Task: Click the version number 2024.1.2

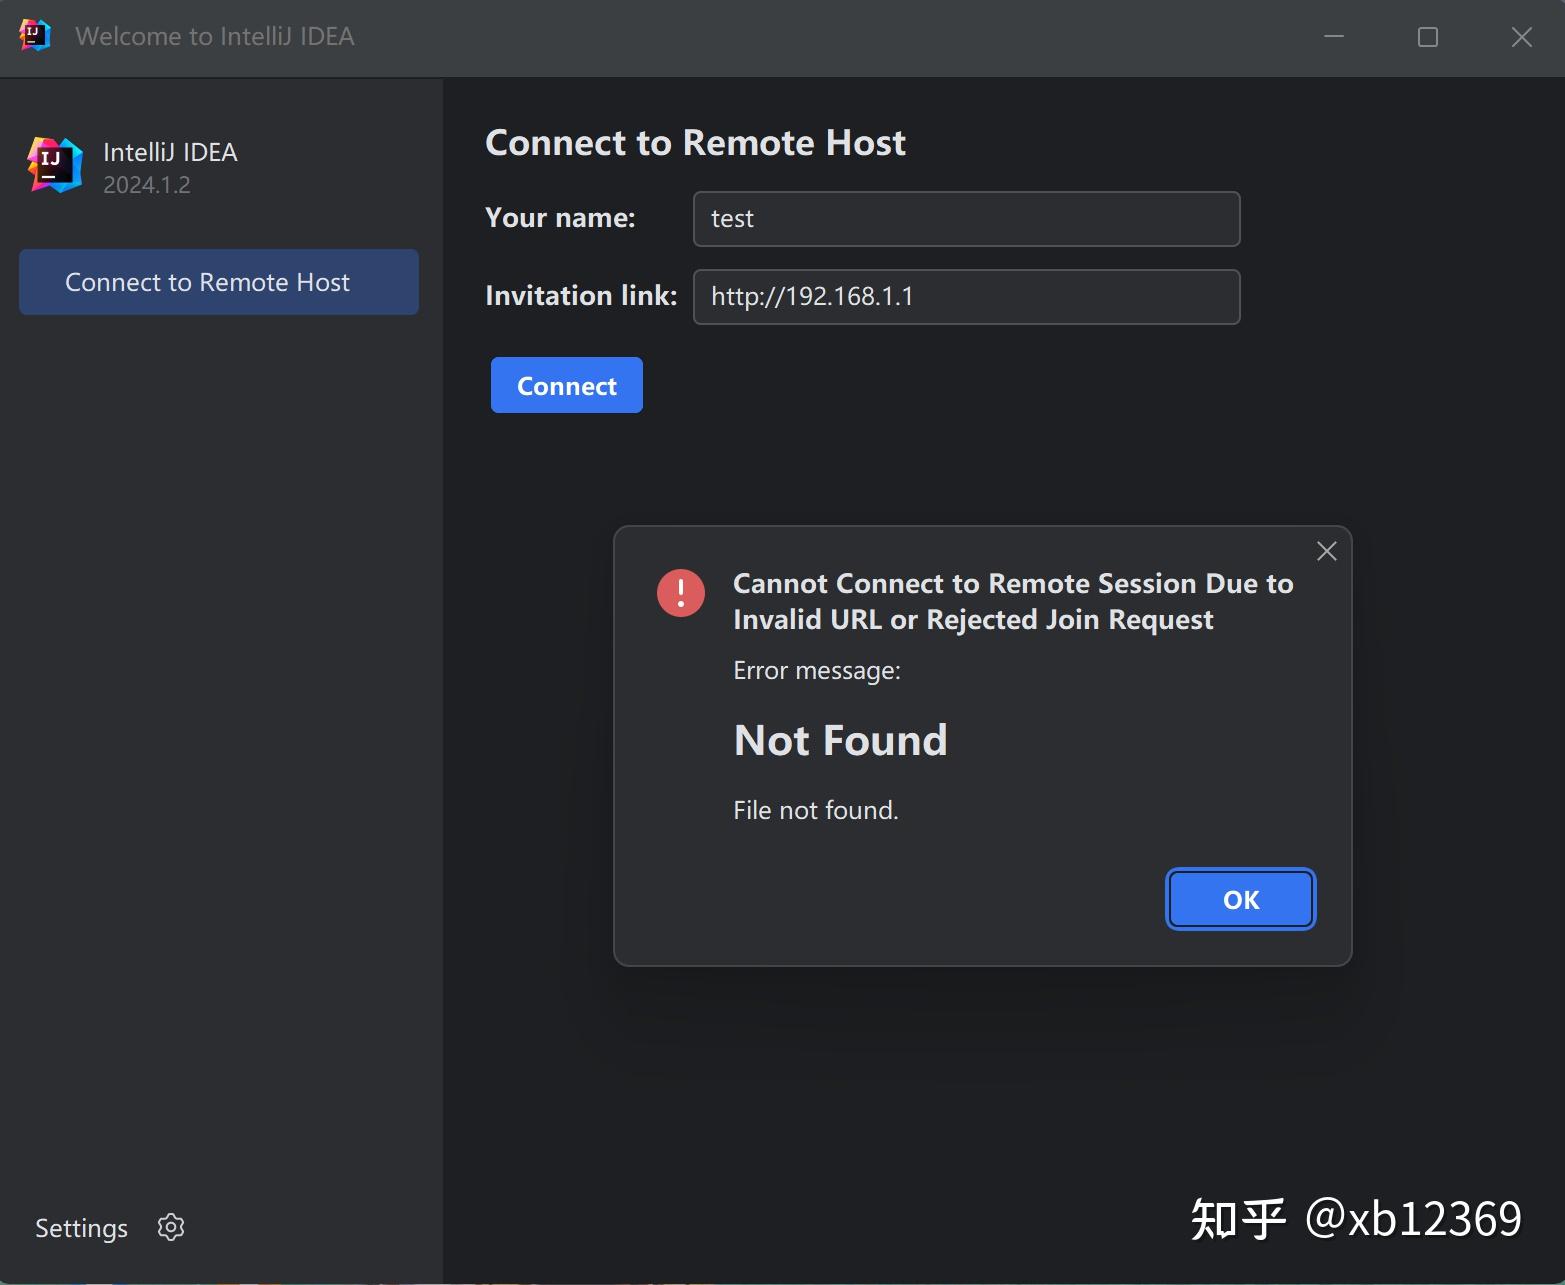Action: (x=146, y=184)
